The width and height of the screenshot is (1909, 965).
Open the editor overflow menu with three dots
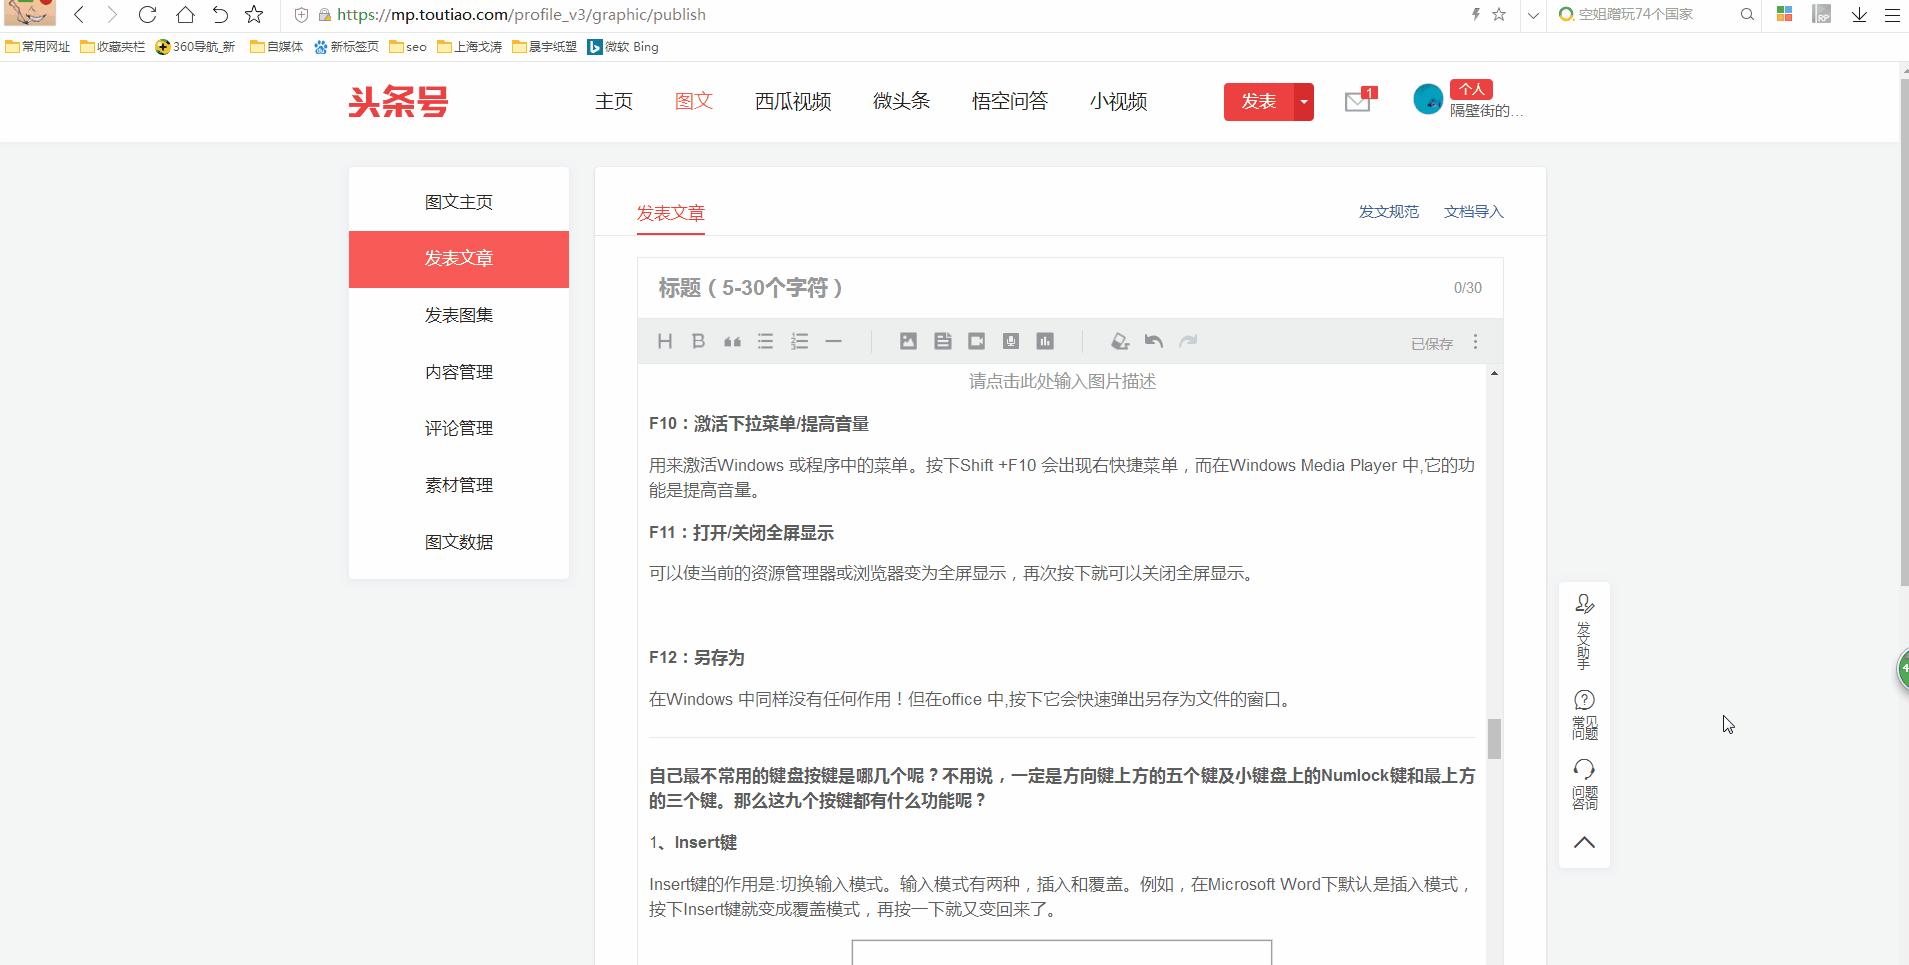point(1477,341)
